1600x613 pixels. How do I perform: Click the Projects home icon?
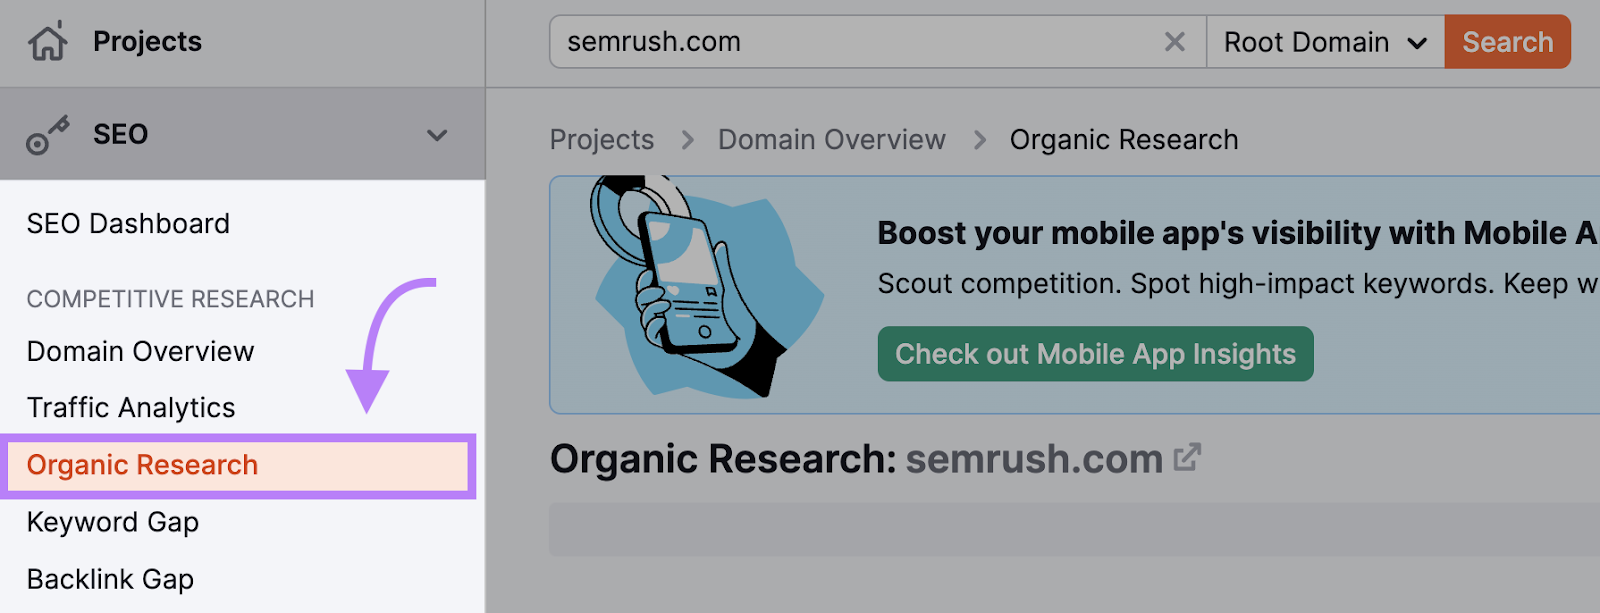click(x=46, y=41)
